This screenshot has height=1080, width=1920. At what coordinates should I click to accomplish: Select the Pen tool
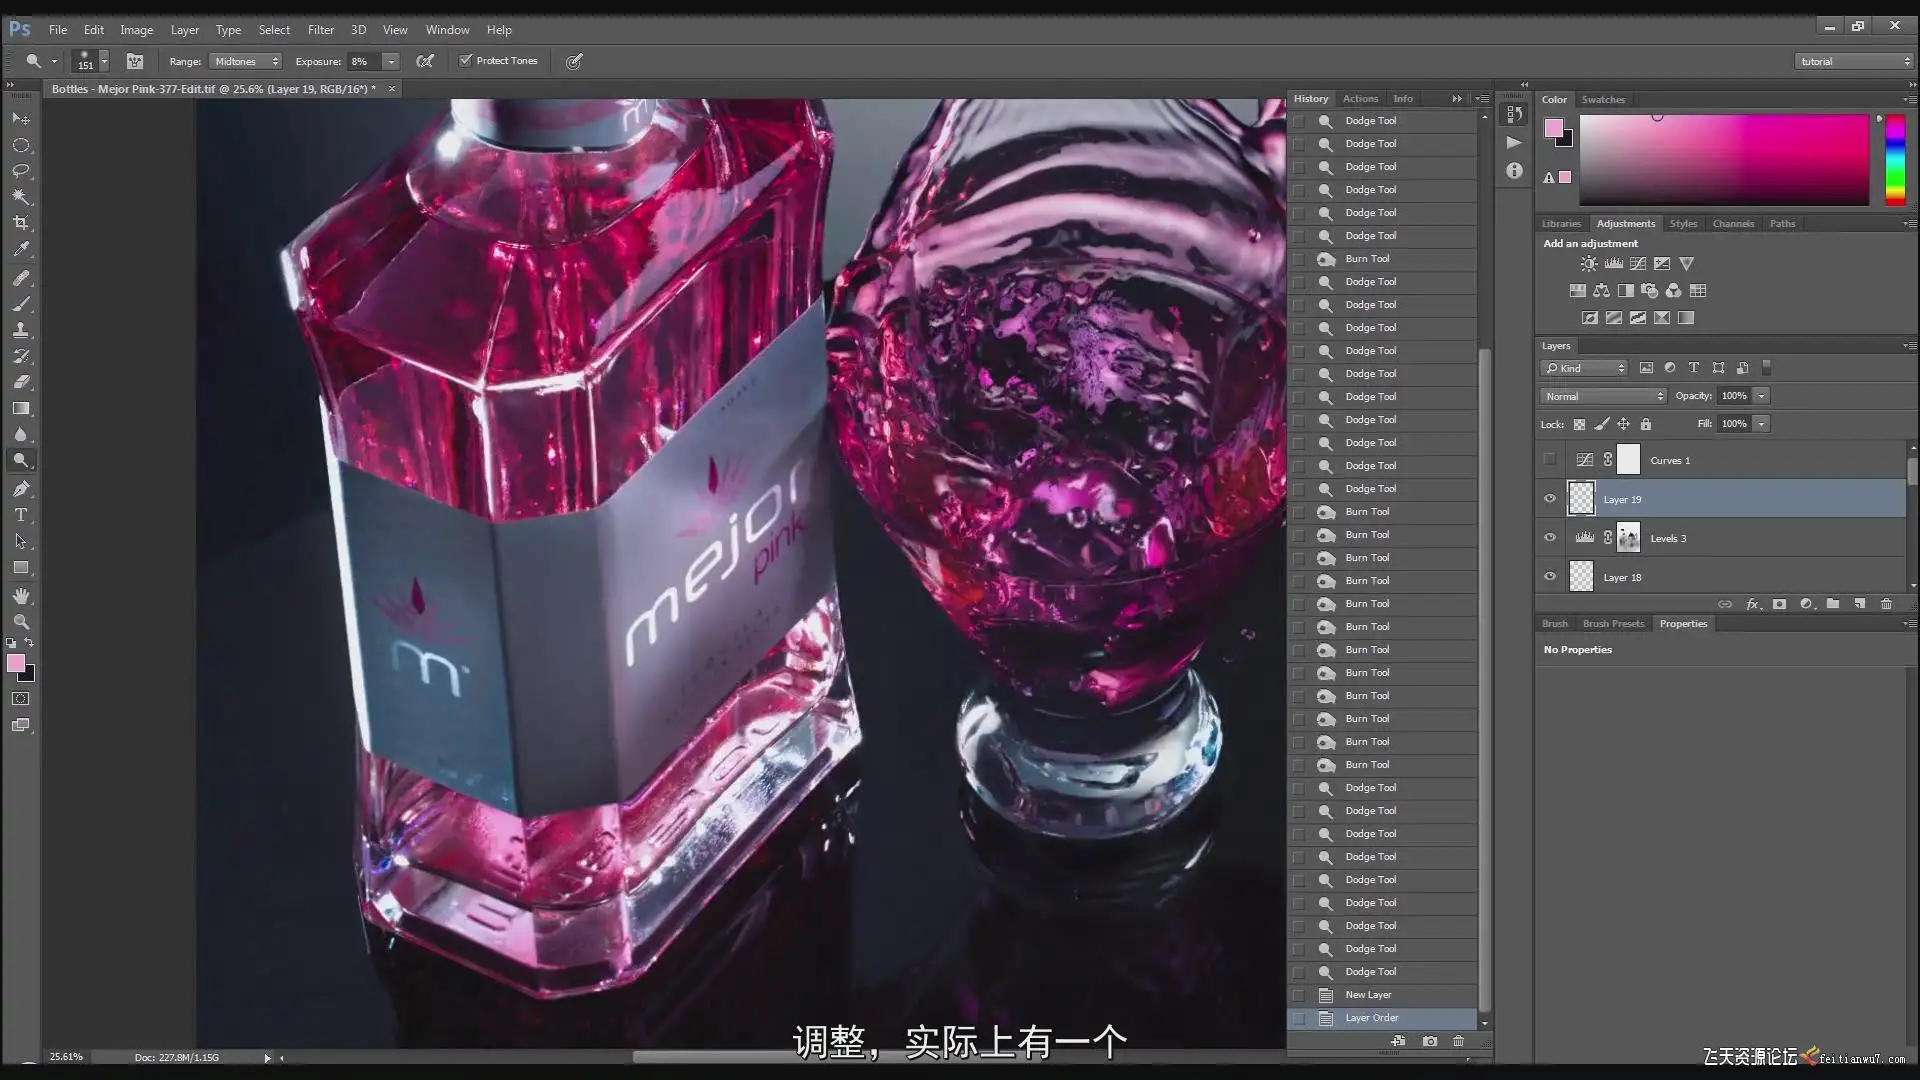[x=21, y=489]
